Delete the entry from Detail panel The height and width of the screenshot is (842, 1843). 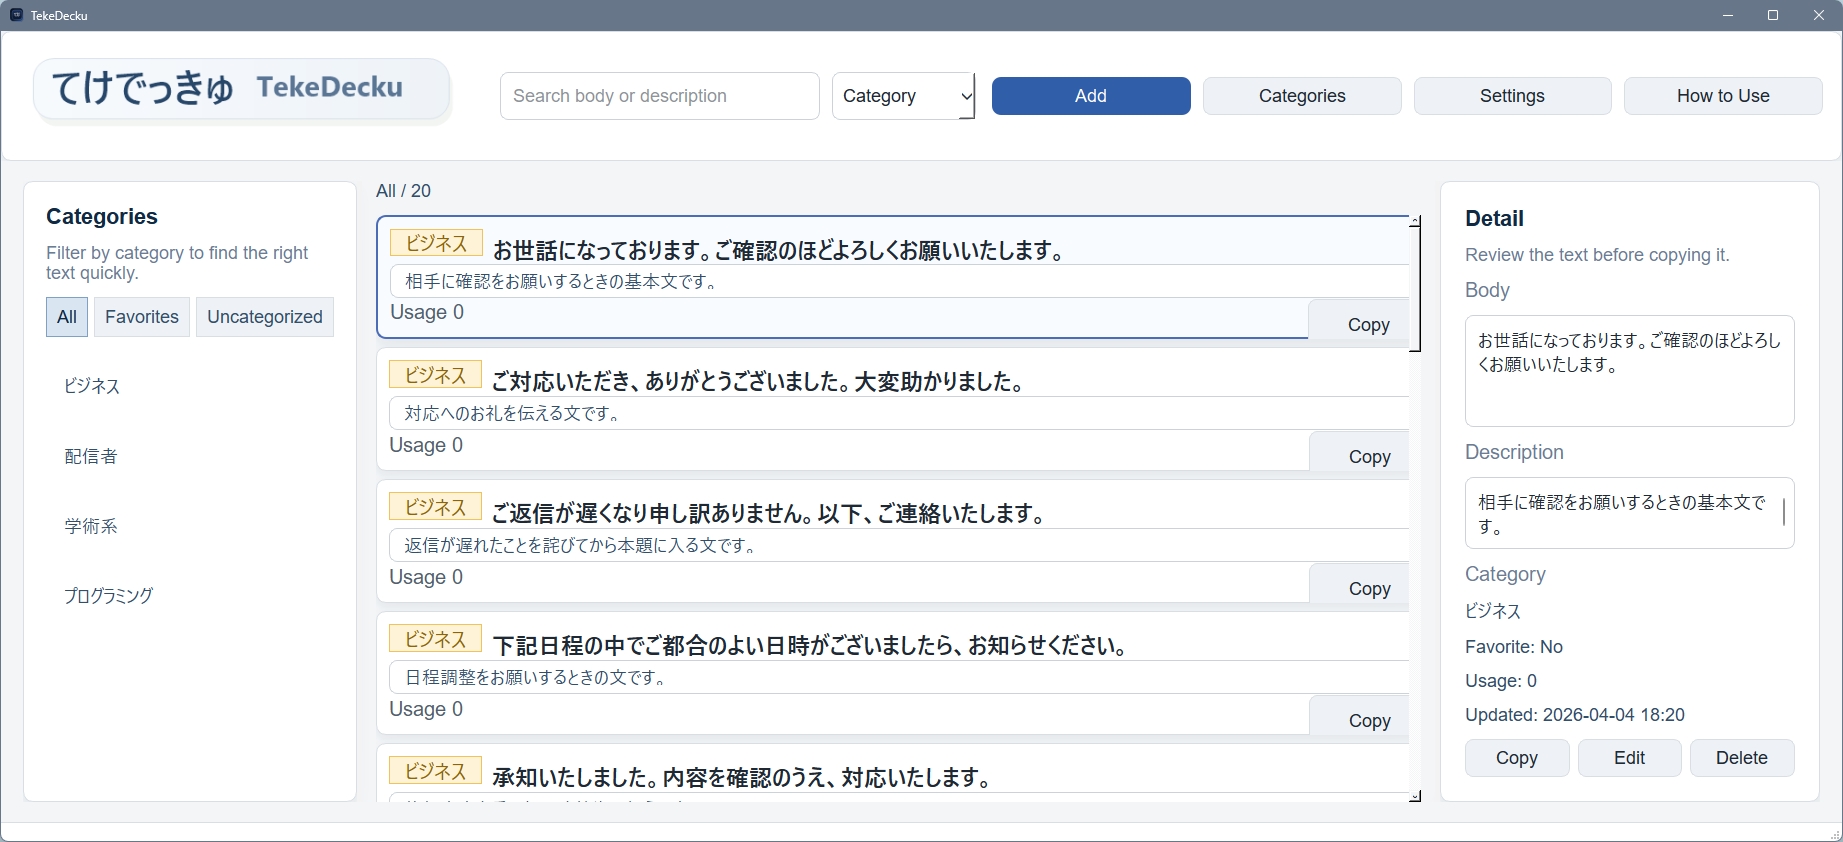click(1741, 758)
